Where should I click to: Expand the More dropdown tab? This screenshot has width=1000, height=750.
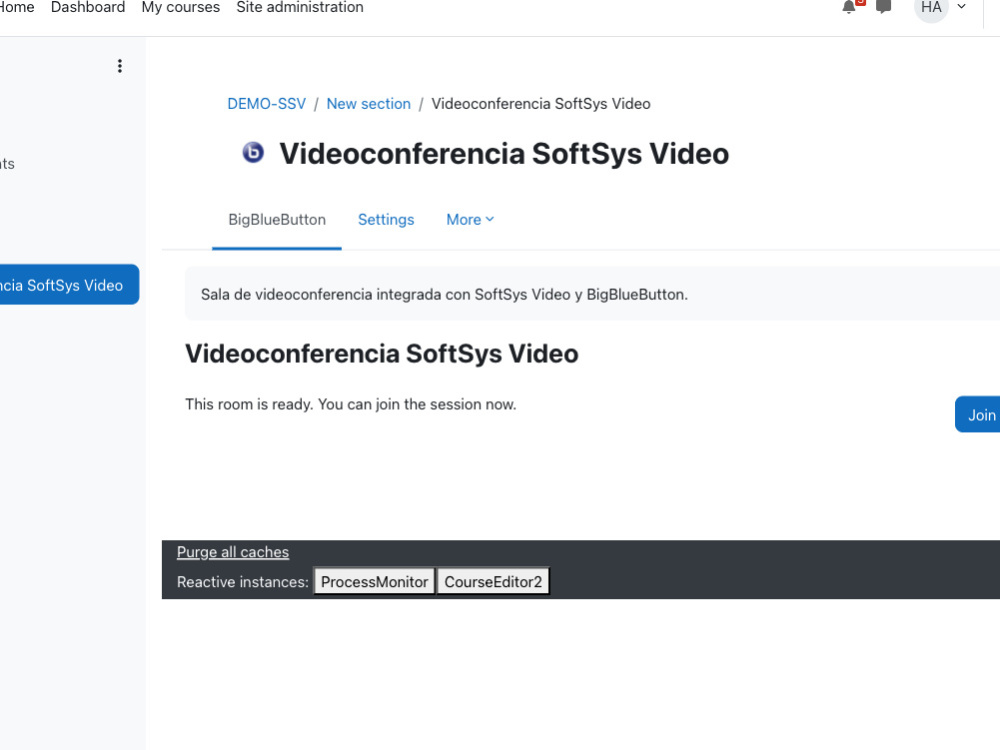pyautogui.click(x=470, y=220)
